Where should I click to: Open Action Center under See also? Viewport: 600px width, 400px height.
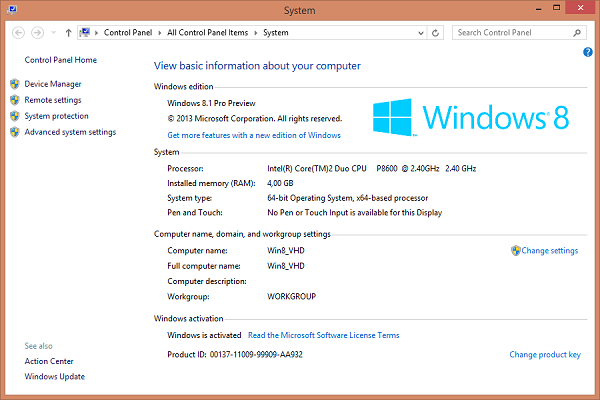click(49, 361)
